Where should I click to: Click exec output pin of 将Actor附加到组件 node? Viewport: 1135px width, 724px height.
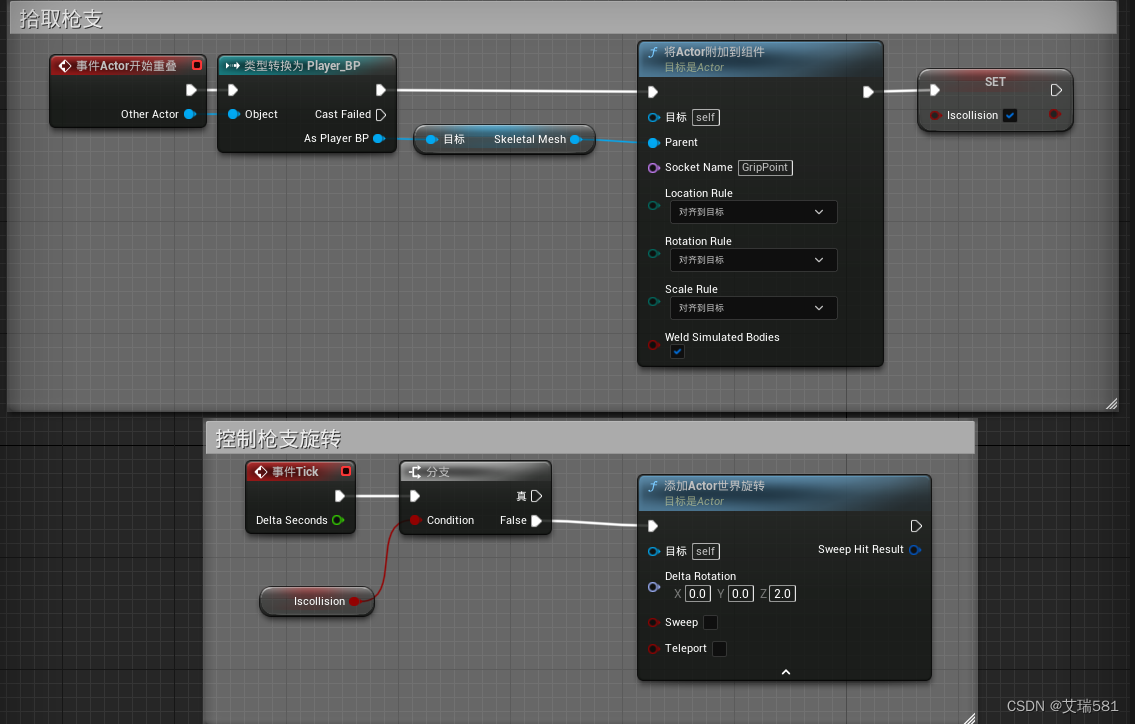click(868, 92)
